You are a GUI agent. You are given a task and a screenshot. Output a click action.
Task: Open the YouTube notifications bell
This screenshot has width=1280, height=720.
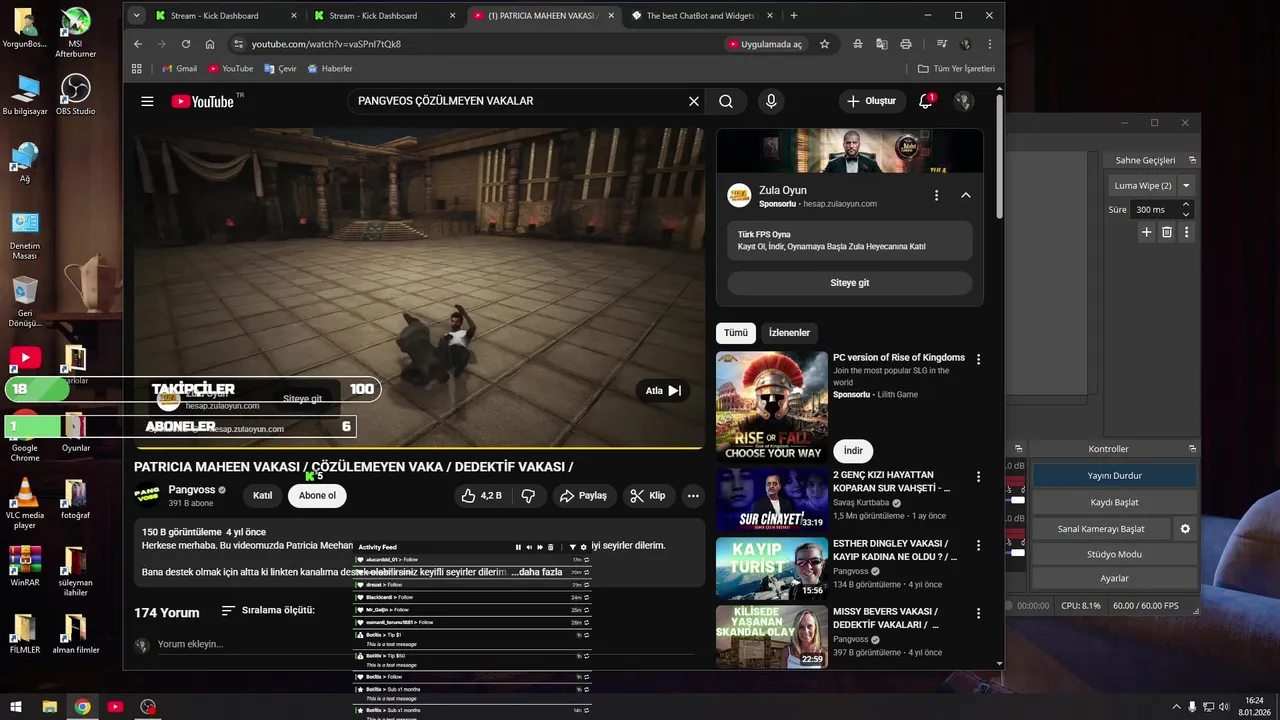[926, 101]
